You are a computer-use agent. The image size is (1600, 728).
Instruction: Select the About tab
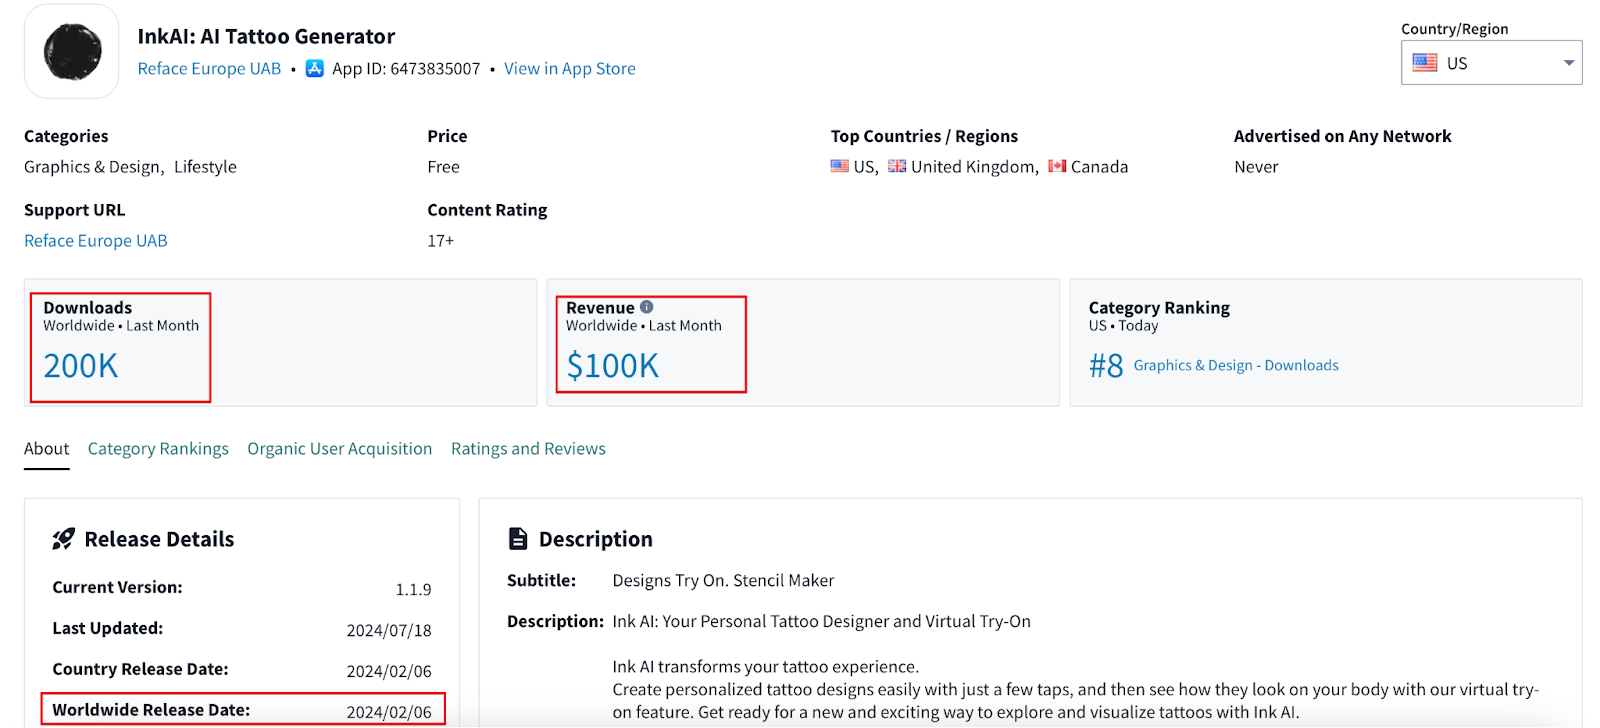tap(47, 449)
